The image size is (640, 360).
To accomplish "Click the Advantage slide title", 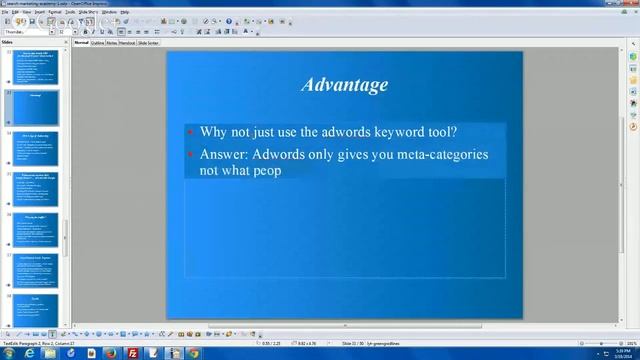I will coord(345,84).
